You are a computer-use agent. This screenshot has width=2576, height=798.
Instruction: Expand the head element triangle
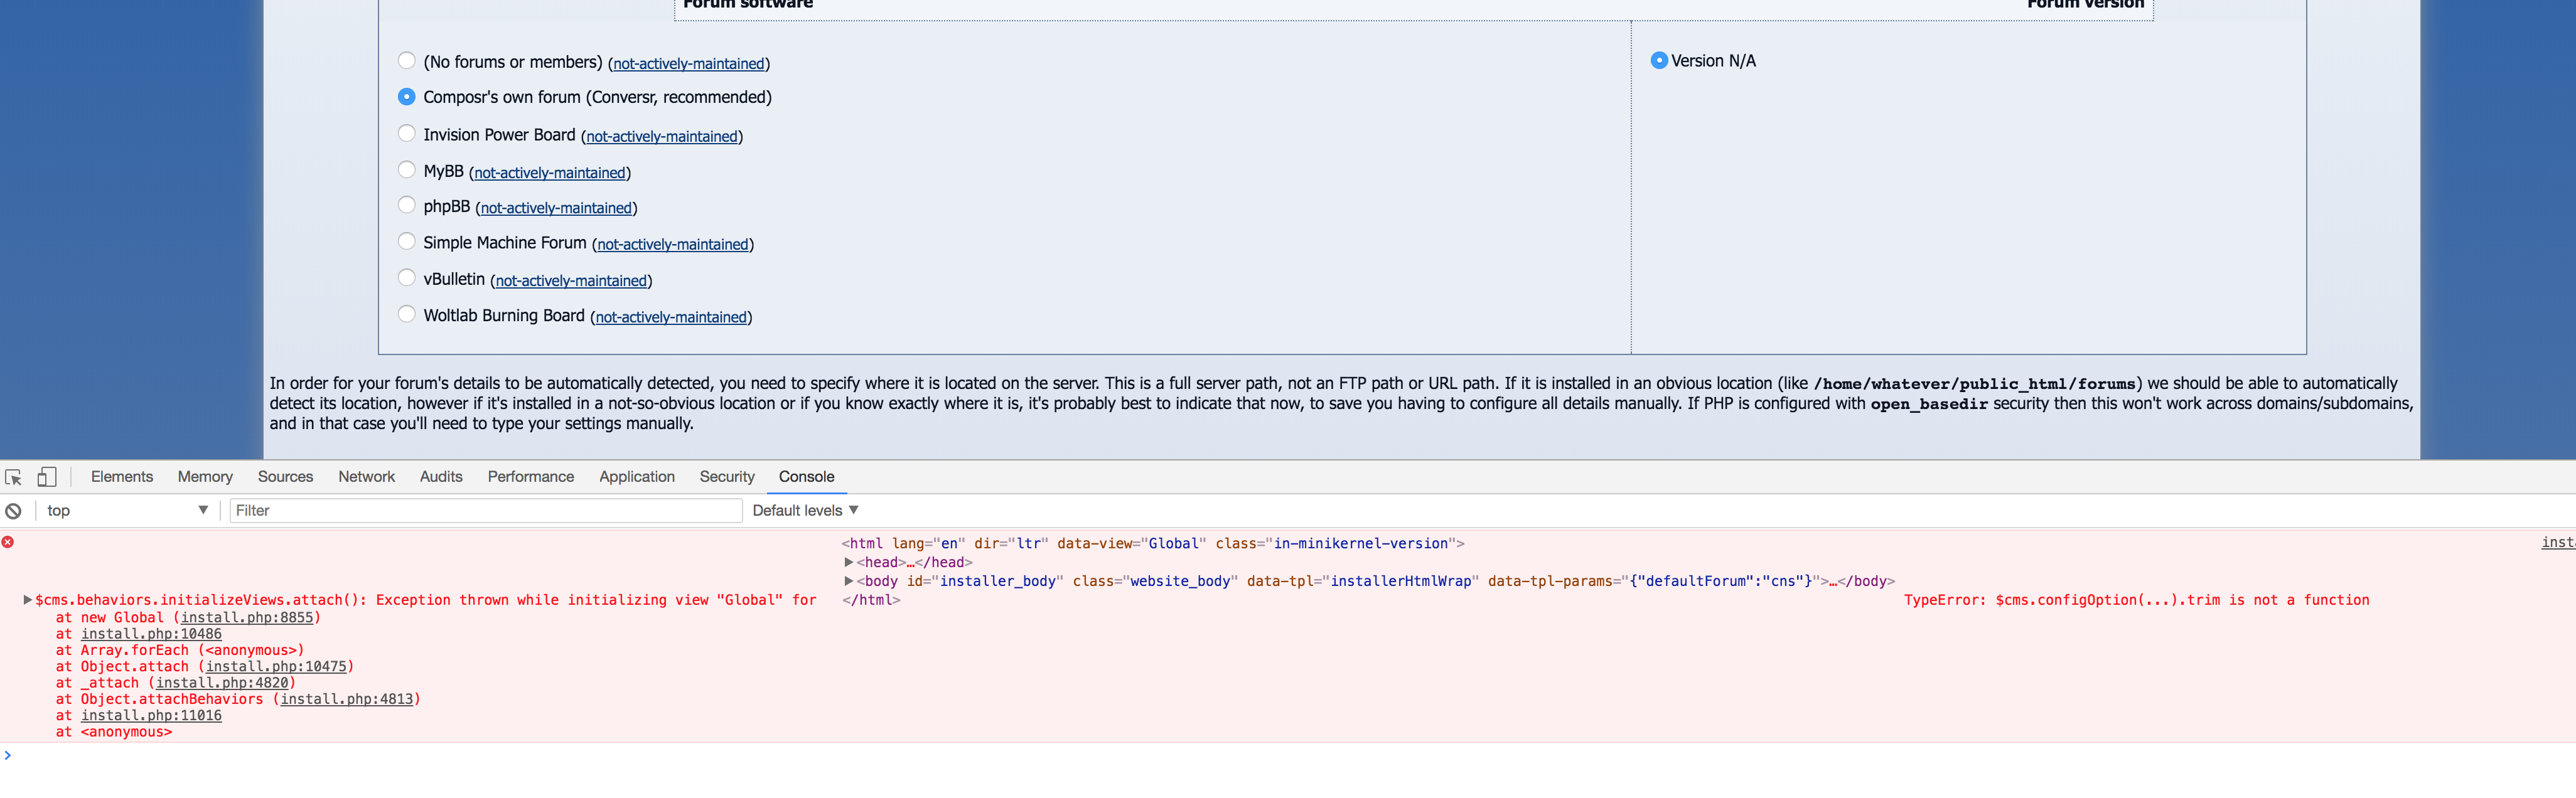tap(848, 562)
